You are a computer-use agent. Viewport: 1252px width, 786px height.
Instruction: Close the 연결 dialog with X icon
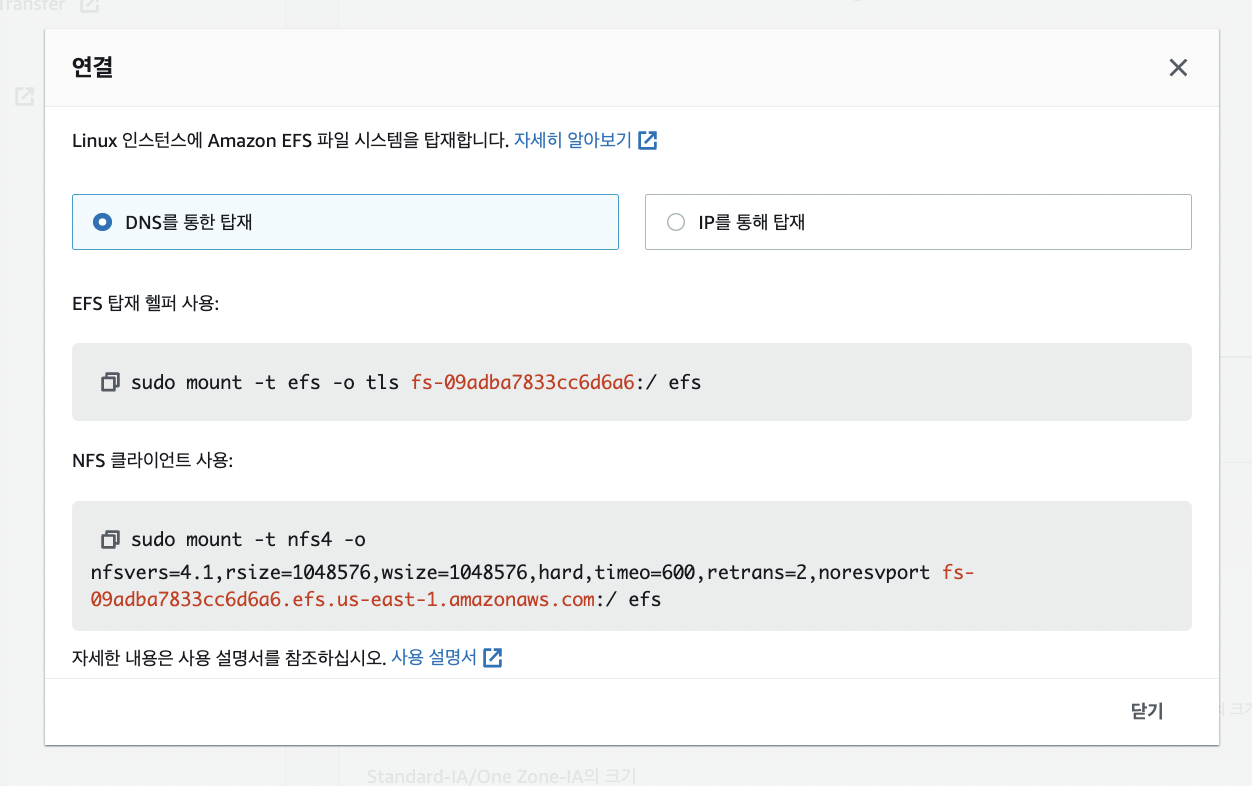click(x=1178, y=68)
